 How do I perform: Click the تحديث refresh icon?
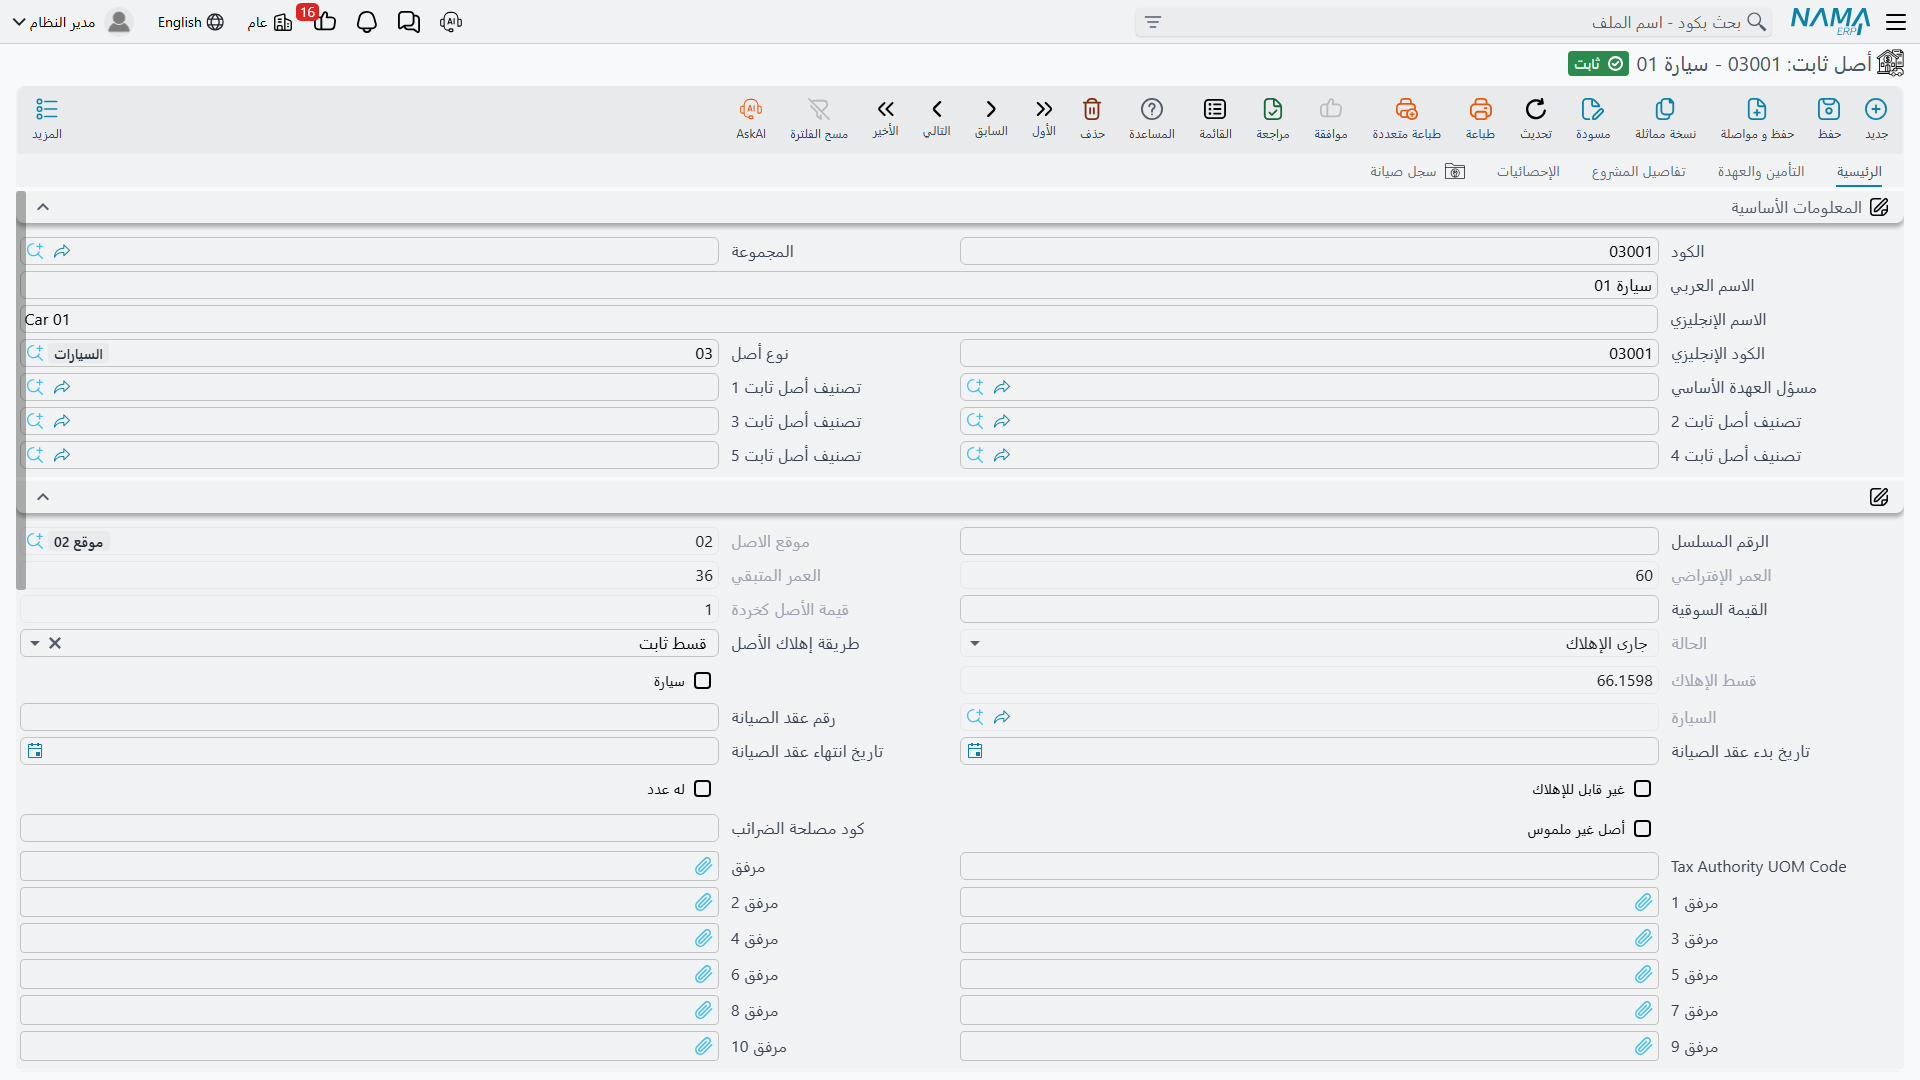tap(1536, 109)
